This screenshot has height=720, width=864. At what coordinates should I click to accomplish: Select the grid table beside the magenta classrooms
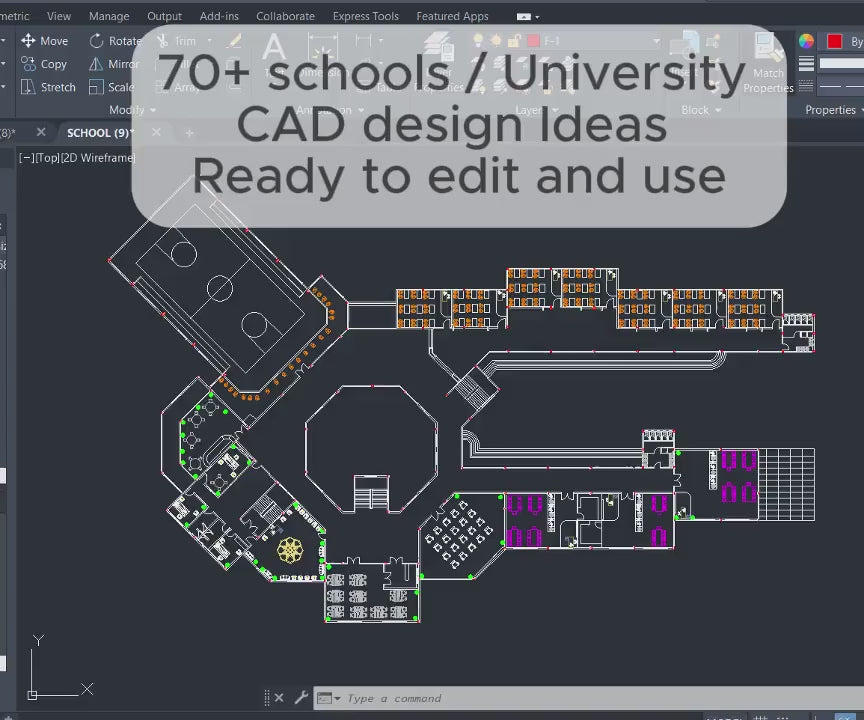point(786,484)
